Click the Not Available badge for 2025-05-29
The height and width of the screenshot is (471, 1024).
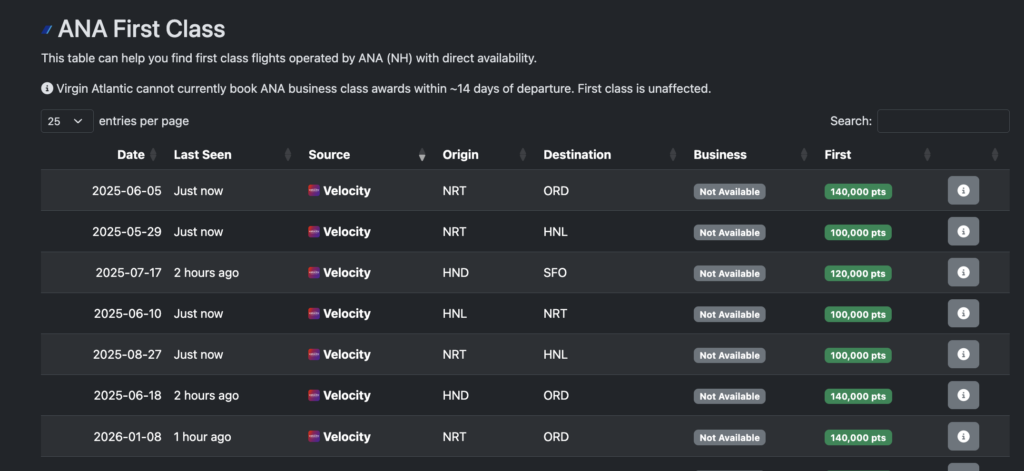pyautogui.click(x=729, y=233)
